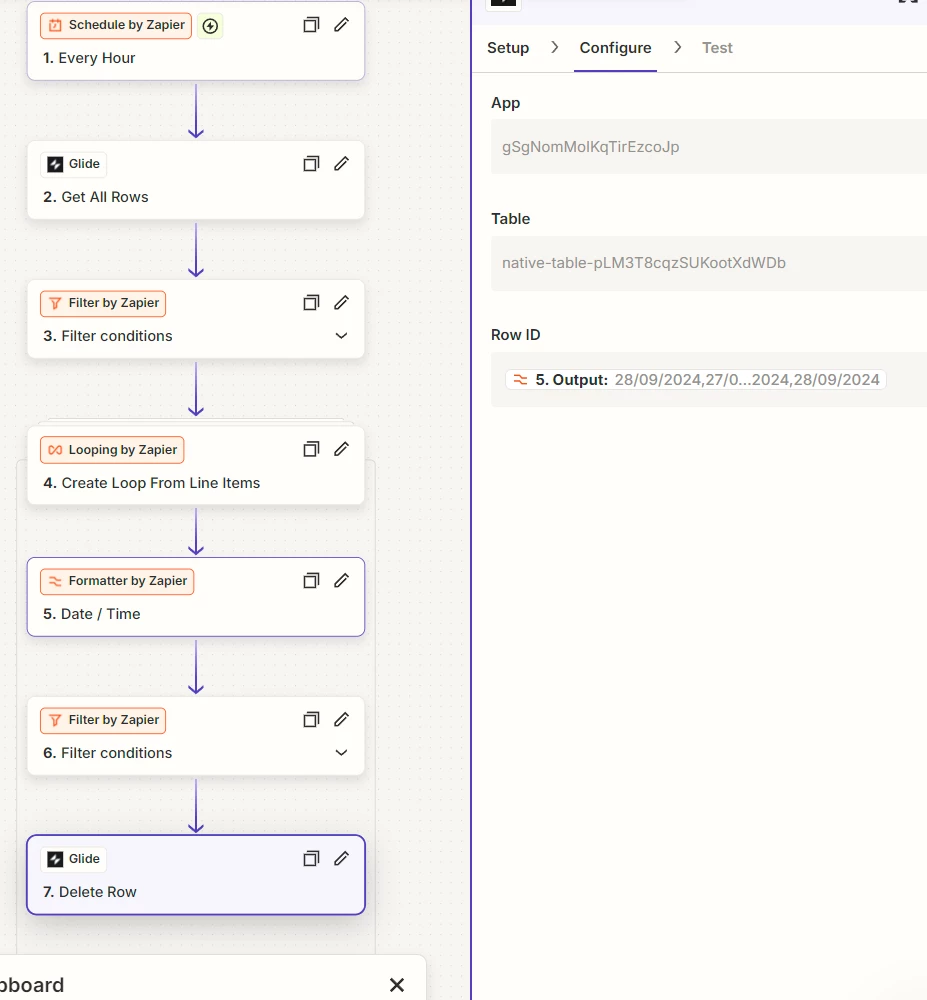Select the 7. Delete Row step
The width and height of the screenshot is (927, 1000).
coord(196,875)
